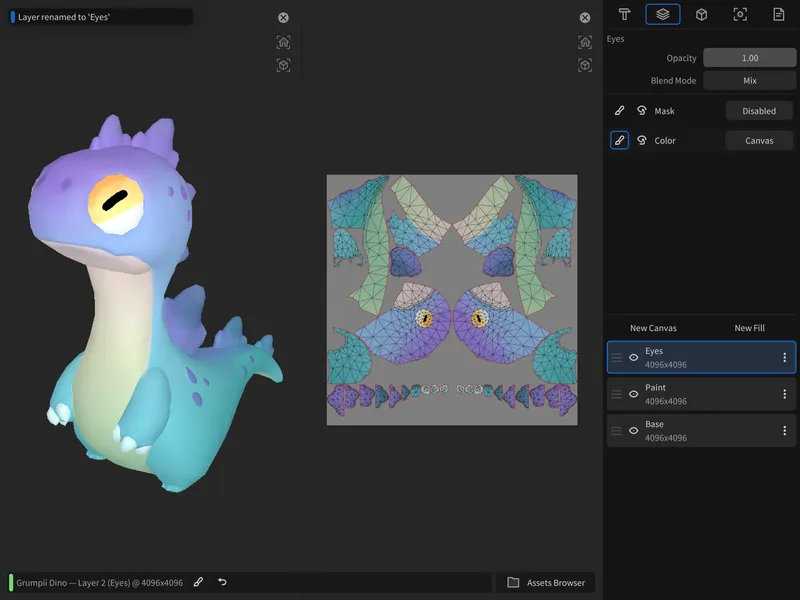Open the options menu for the Paint layer
Viewport: 800px width, 600px height.
click(x=784, y=394)
